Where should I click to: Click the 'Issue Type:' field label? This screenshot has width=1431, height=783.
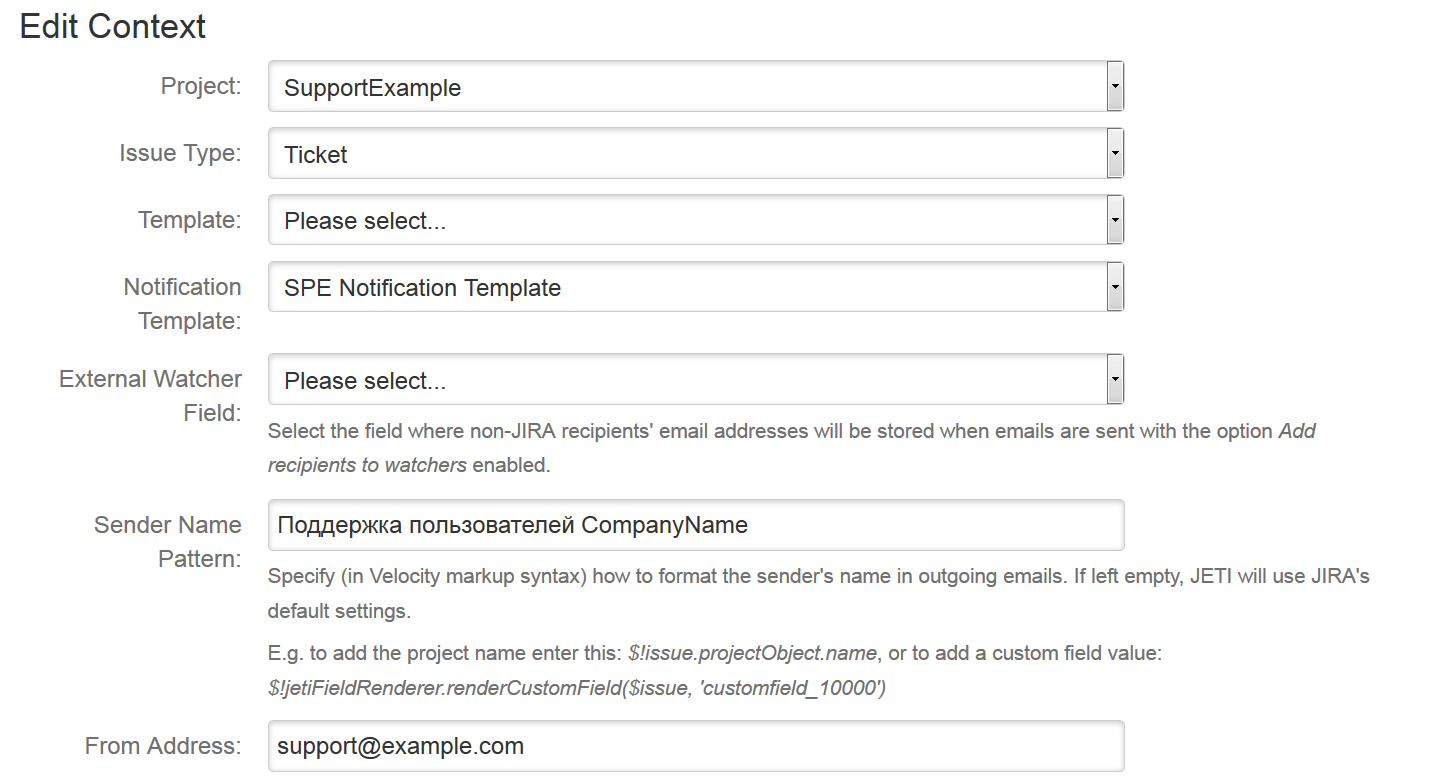(x=180, y=153)
